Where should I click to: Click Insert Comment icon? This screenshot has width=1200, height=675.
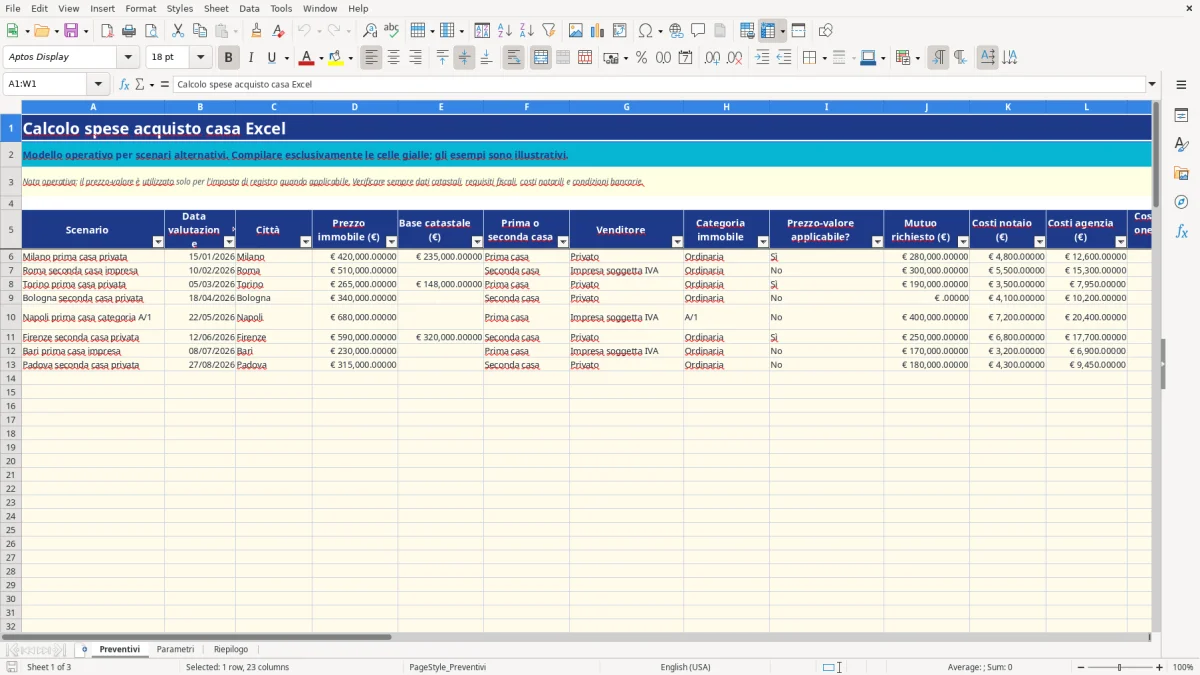(698, 31)
